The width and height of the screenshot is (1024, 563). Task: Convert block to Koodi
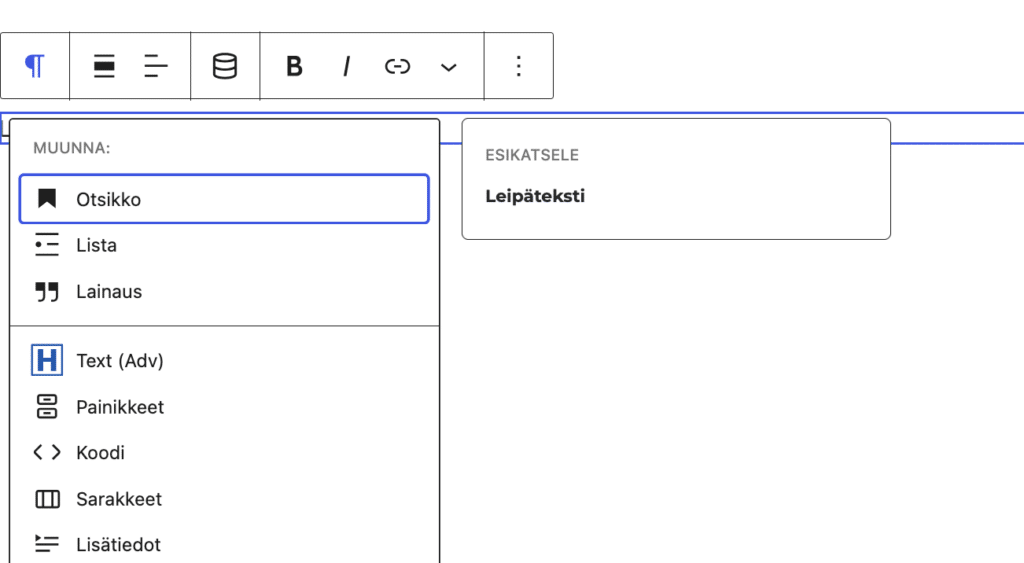[x=224, y=453]
